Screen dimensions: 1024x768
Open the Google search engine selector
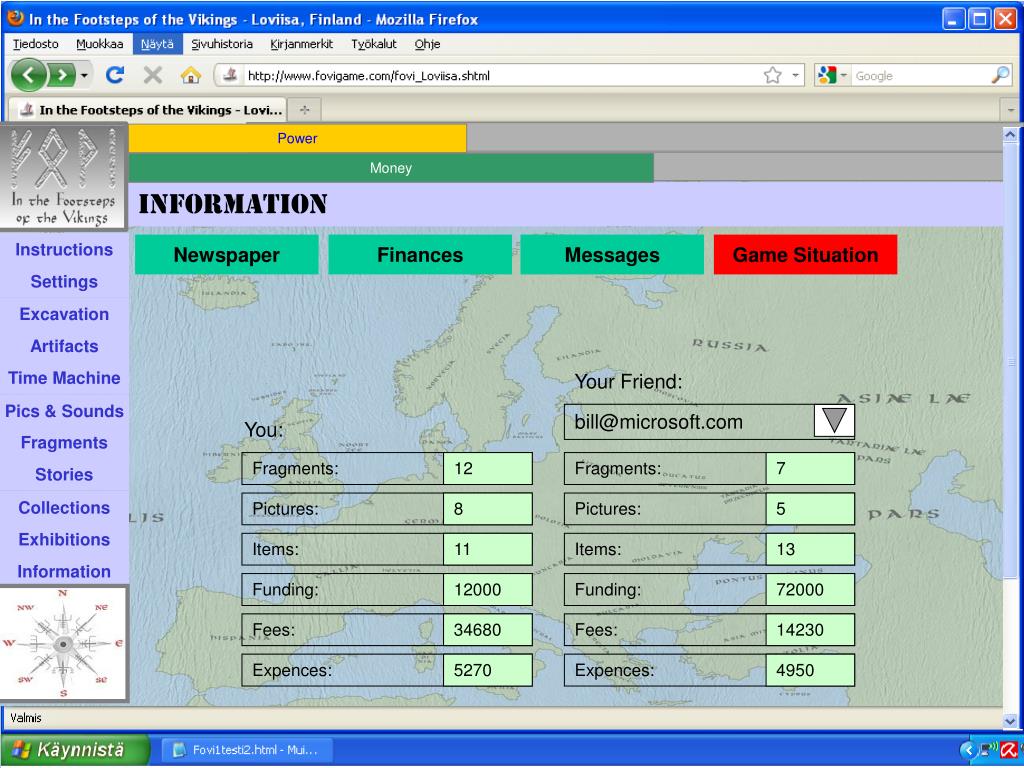tap(833, 75)
